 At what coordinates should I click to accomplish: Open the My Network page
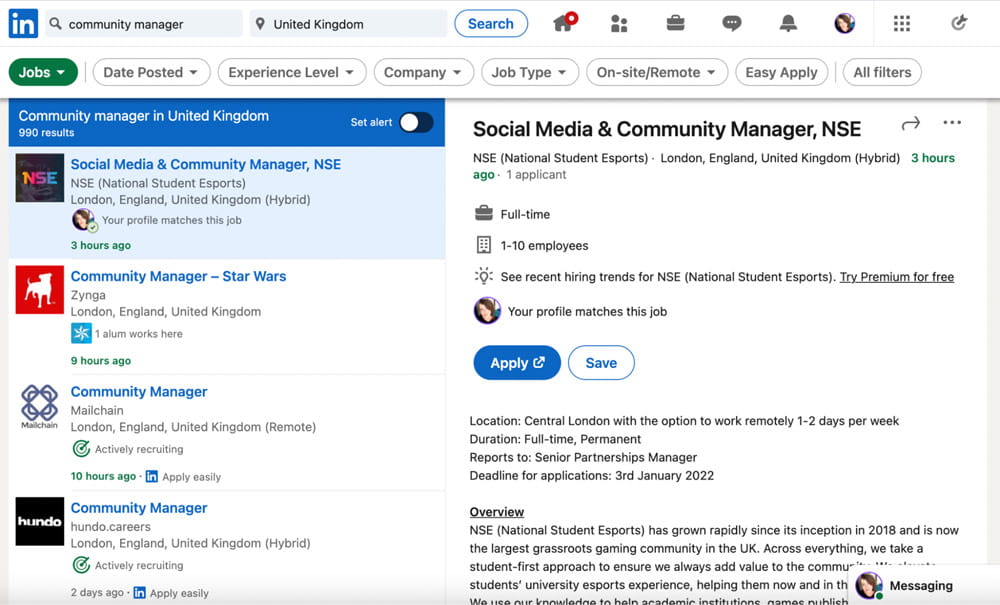[x=619, y=22]
